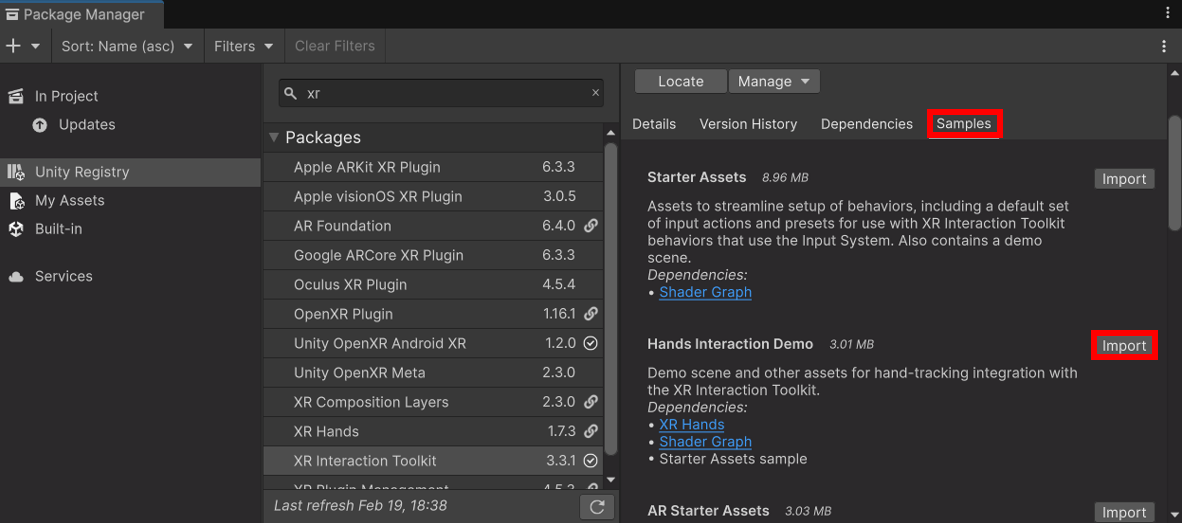Image resolution: width=1182 pixels, height=523 pixels.
Task: Select the Package Manager window tab
Action: coord(81,14)
